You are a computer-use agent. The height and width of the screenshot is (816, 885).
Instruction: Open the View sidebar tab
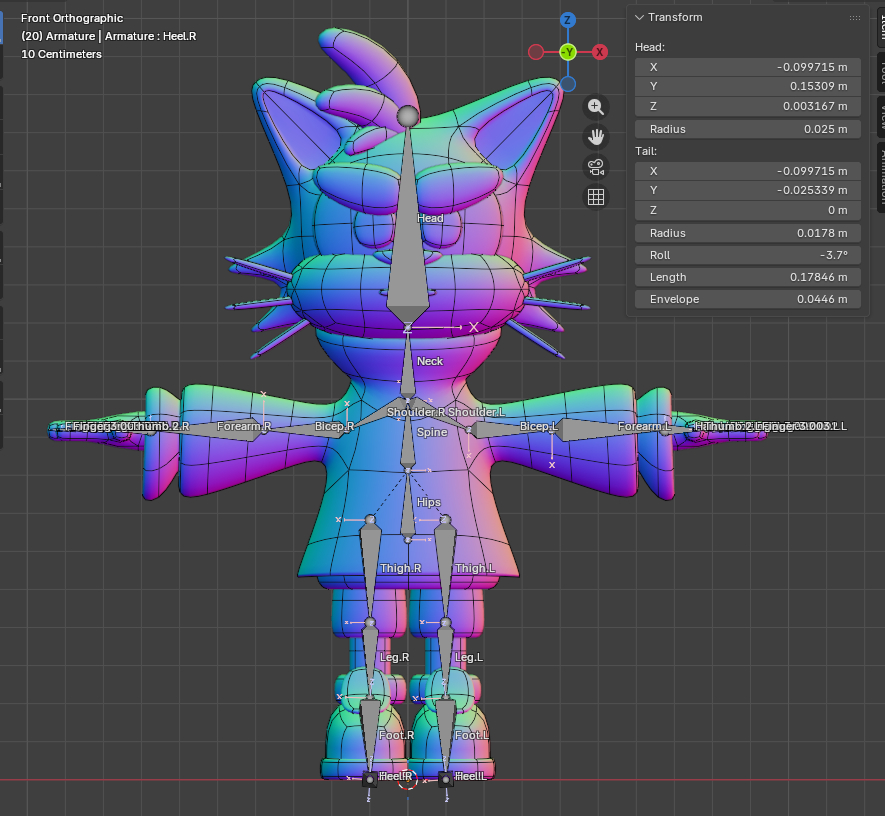(x=879, y=116)
